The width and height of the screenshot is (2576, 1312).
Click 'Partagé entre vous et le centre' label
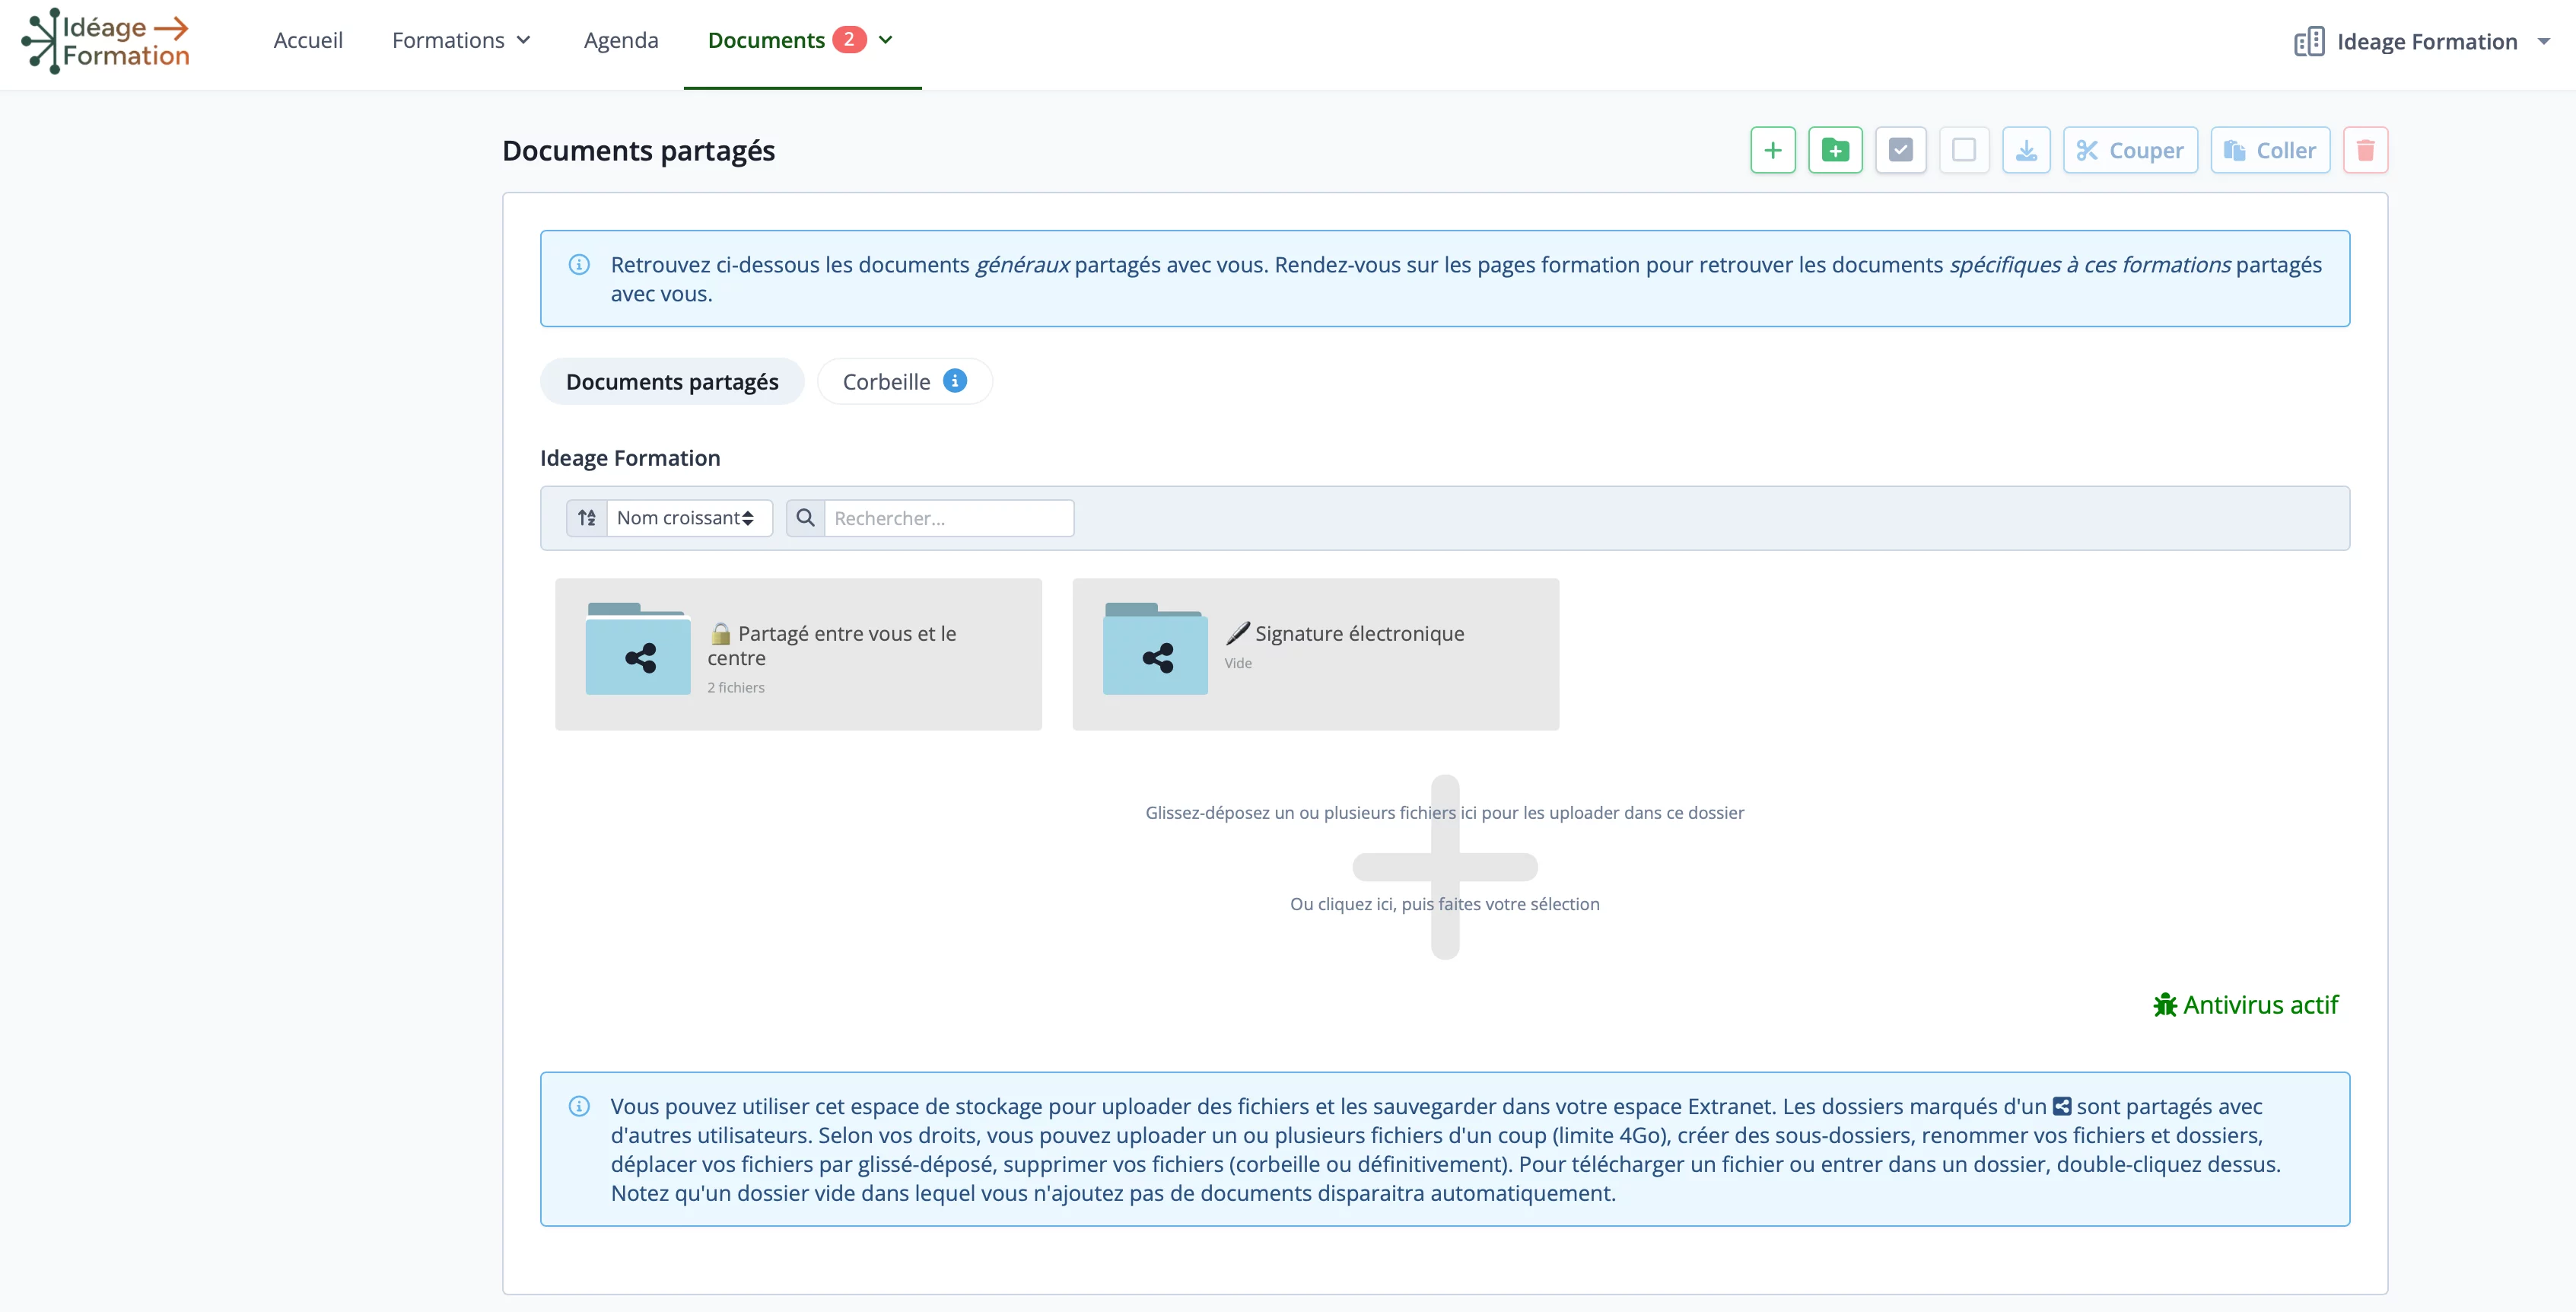pyautogui.click(x=832, y=645)
